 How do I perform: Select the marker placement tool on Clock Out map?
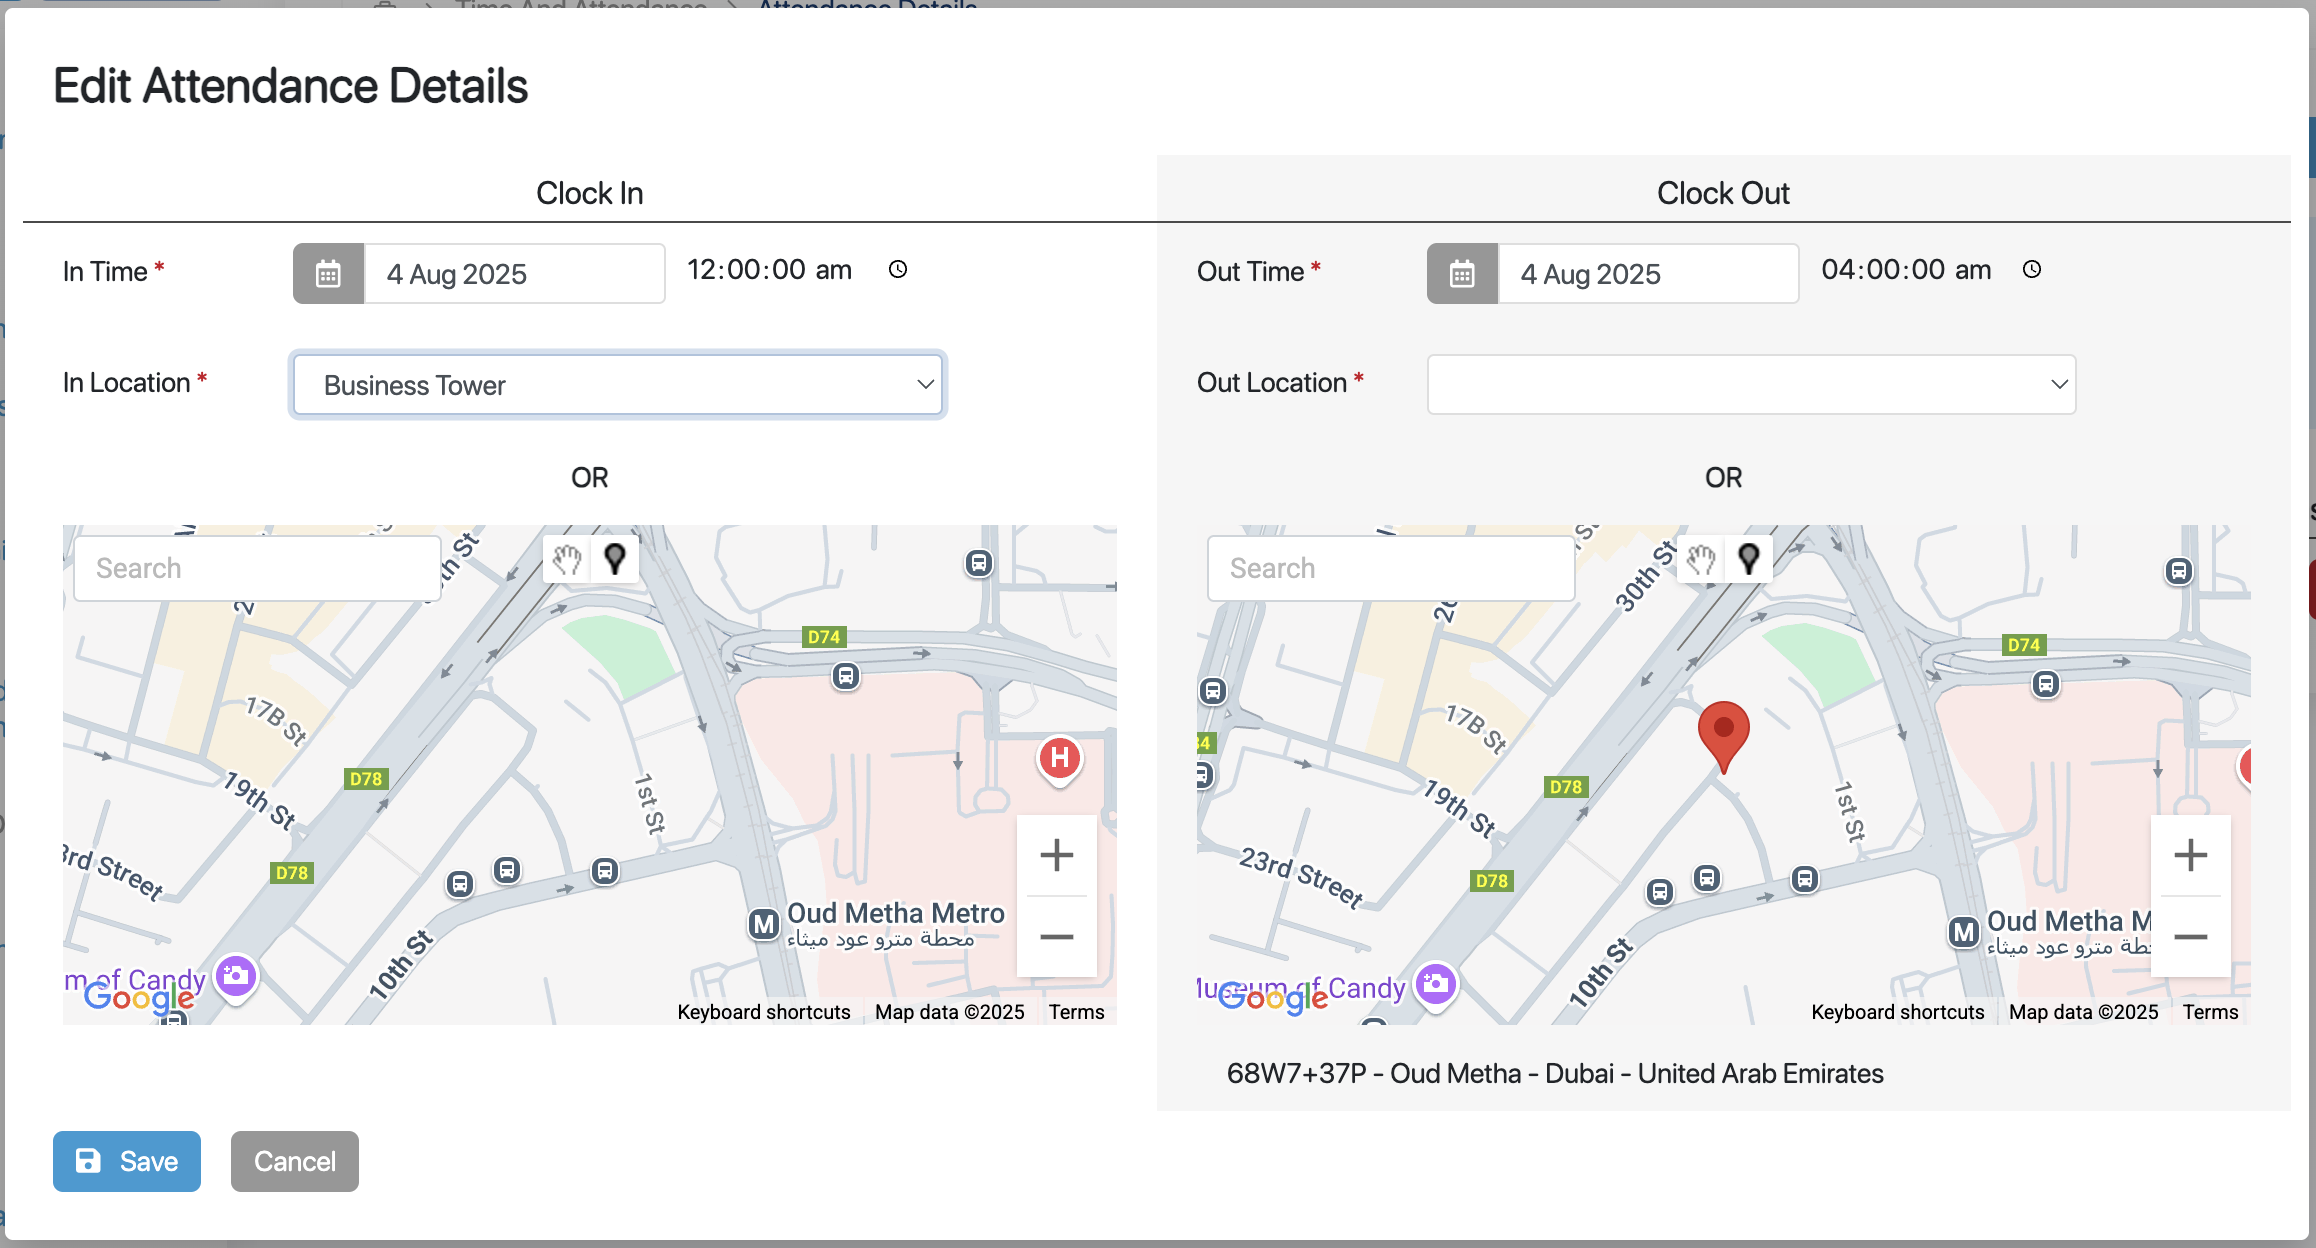point(1749,559)
